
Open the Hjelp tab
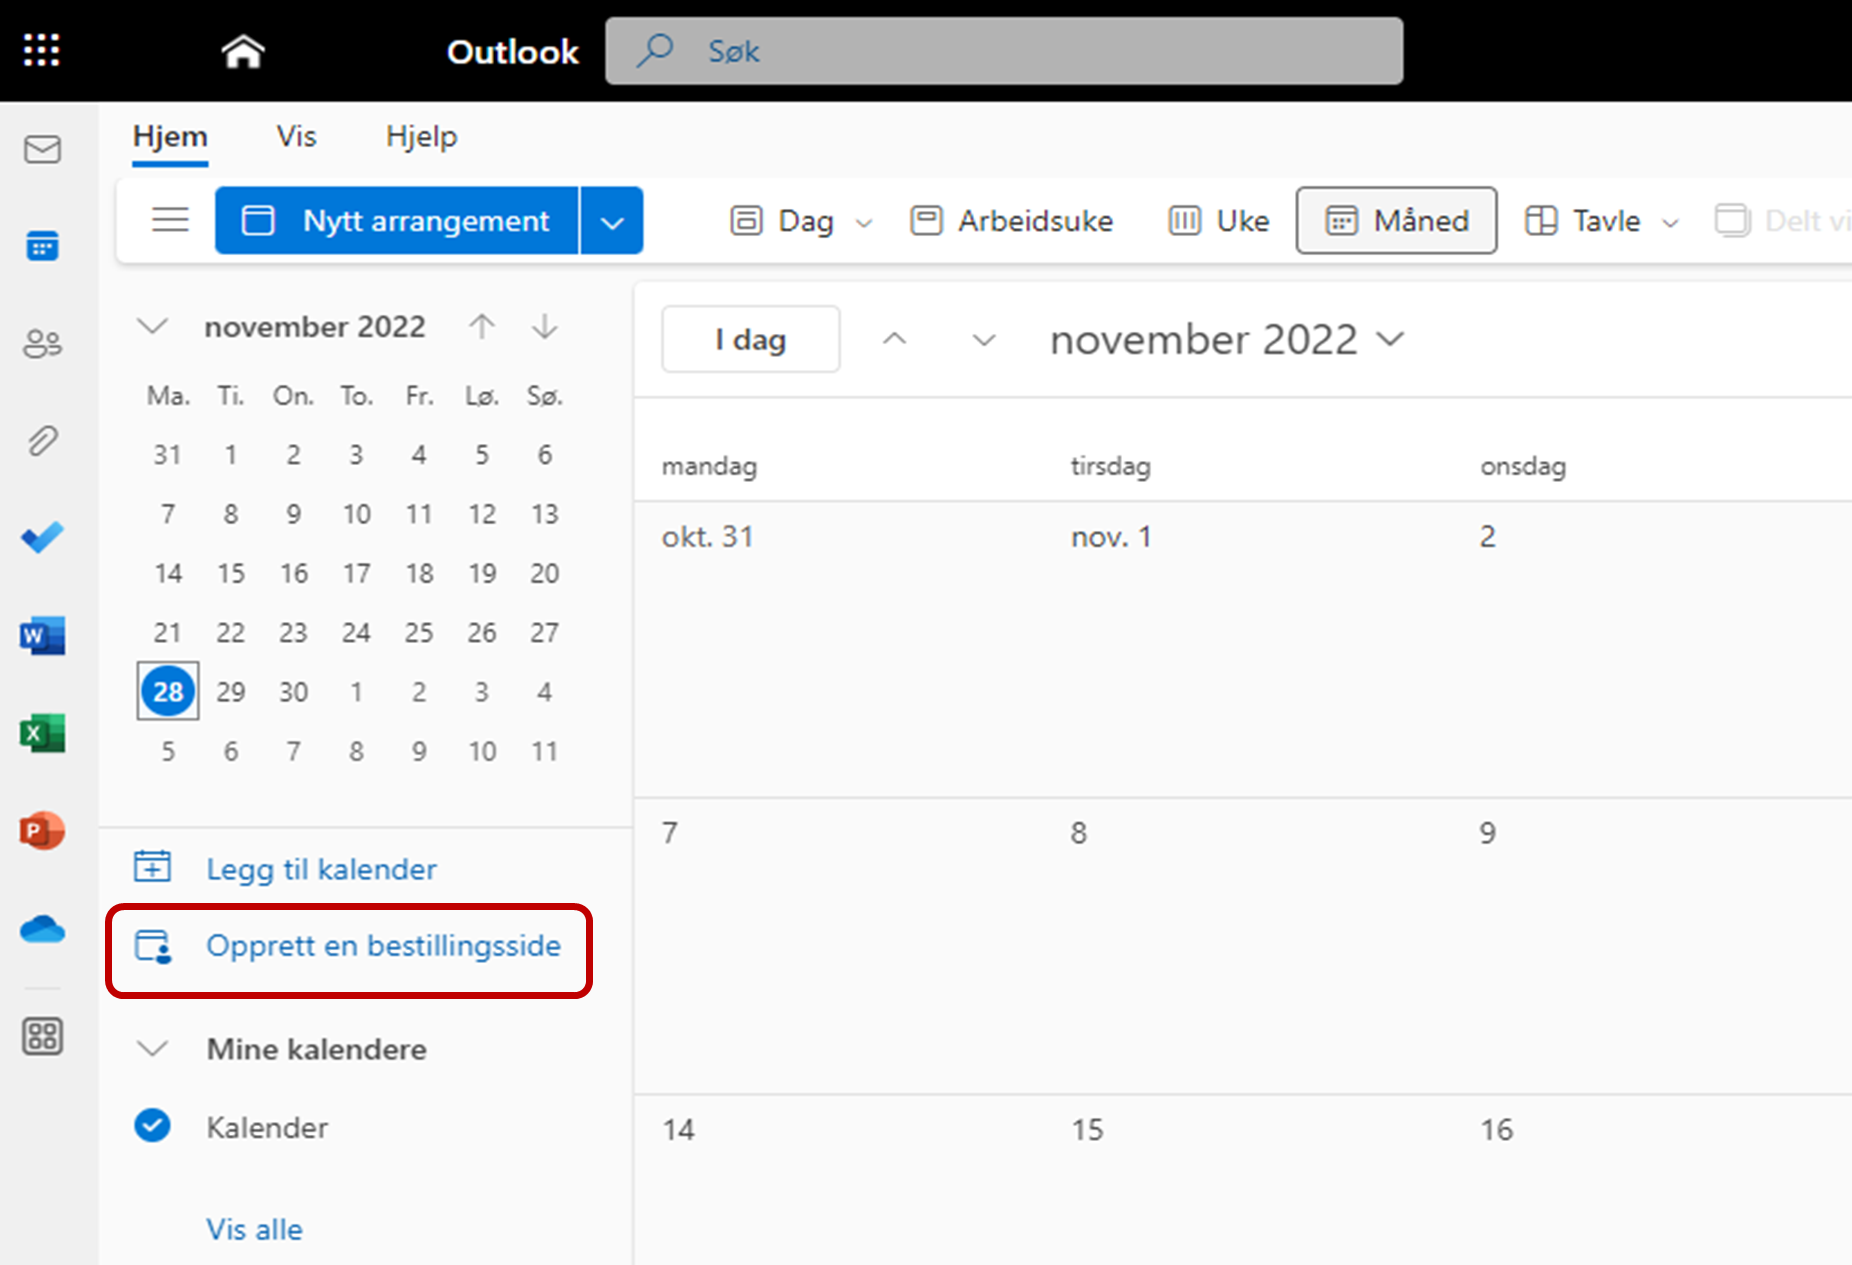(421, 136)
